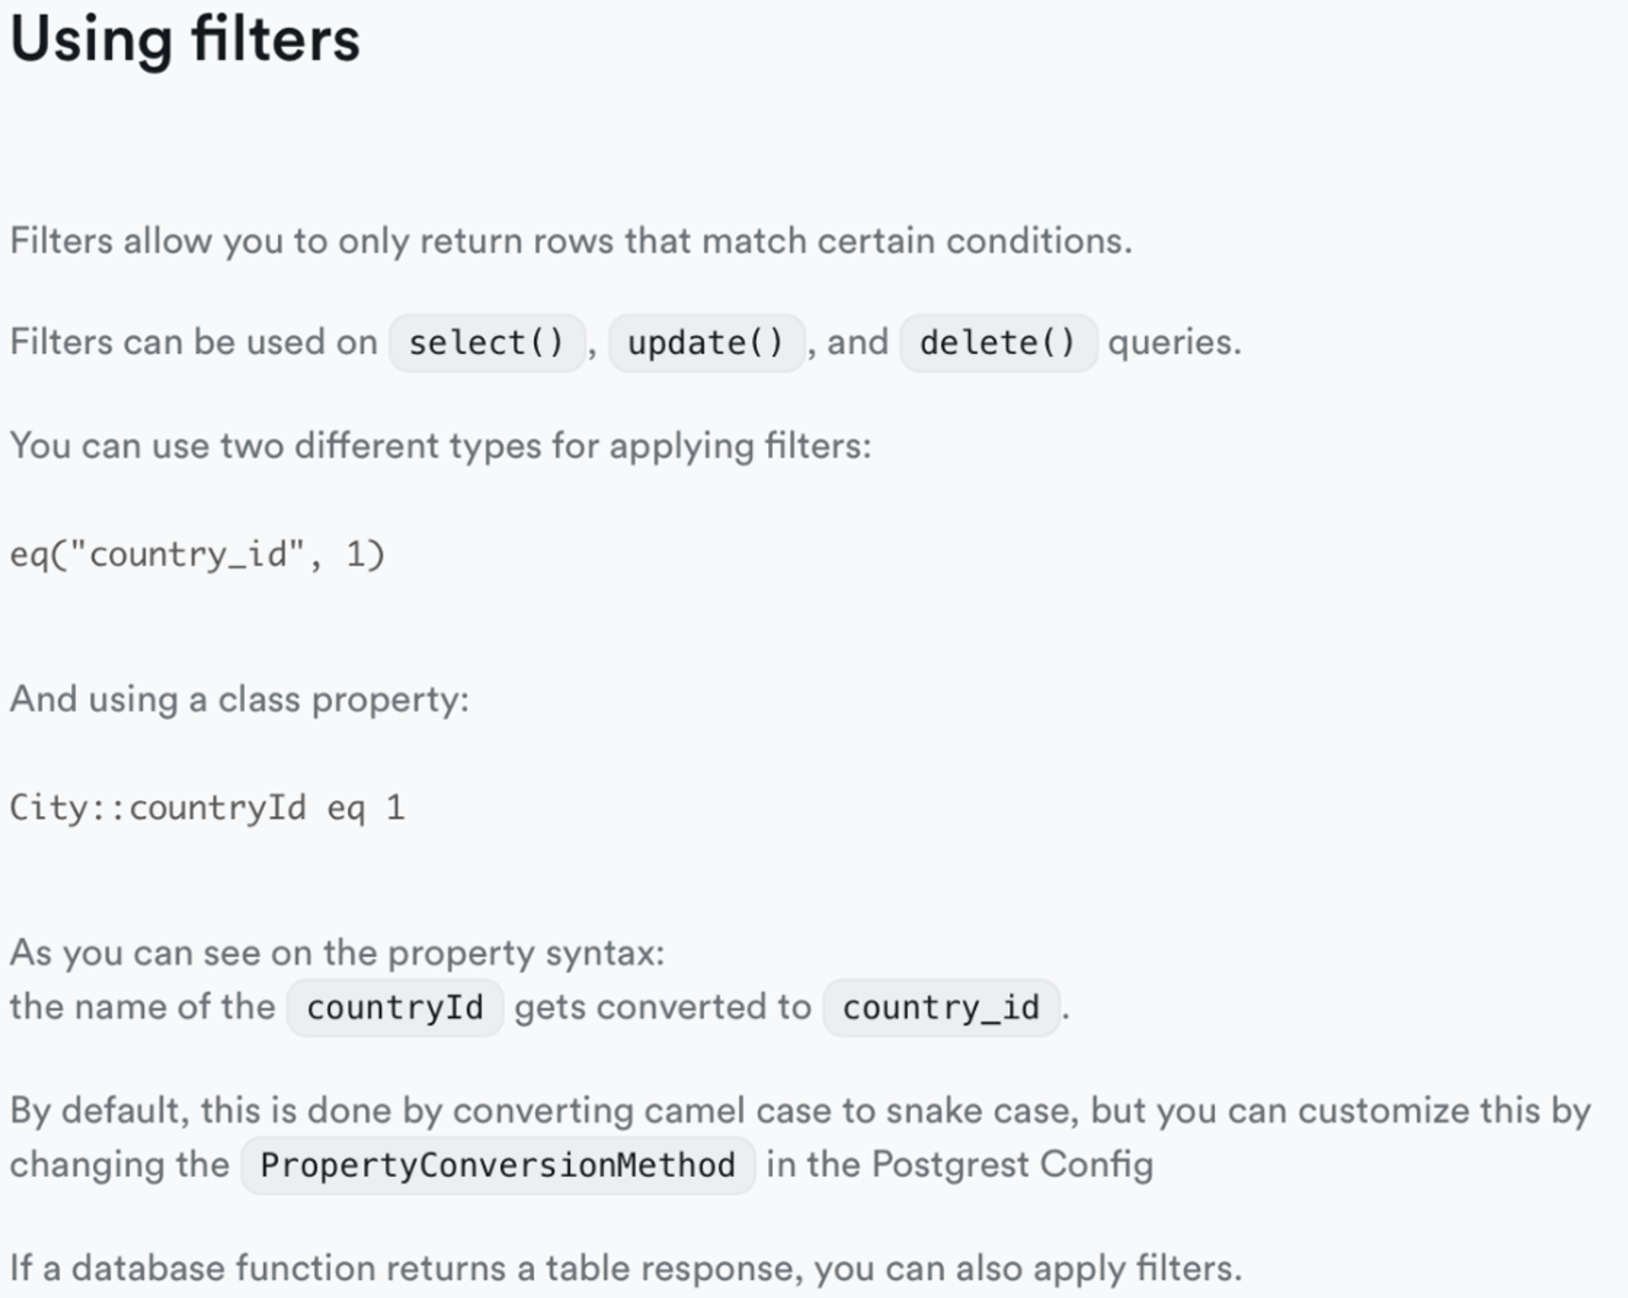Click the 'Using filters' heading
Viewport: 1628px width, 1298px height.
(x=185, y=40)
